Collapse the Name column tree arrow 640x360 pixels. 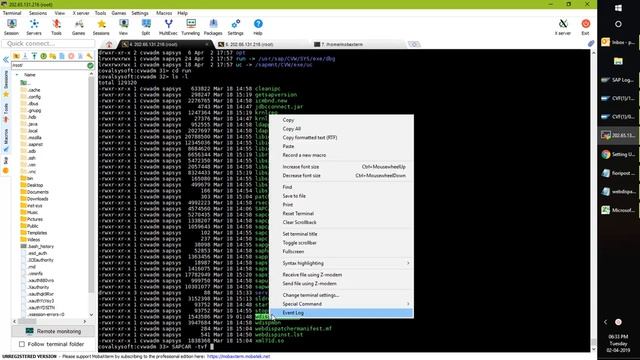tap(17, 75)
